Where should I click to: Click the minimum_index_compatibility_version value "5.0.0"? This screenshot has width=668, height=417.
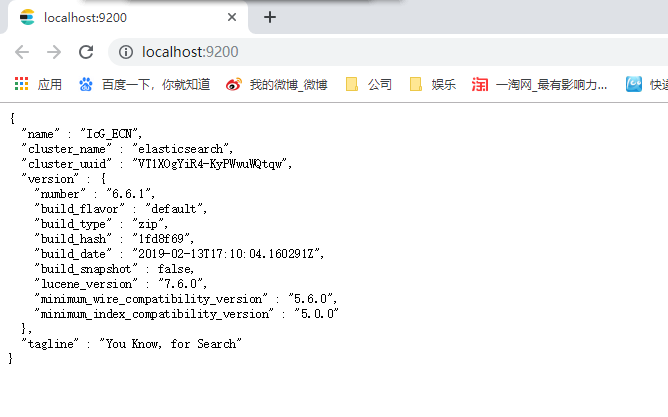(x=317, y=313)
